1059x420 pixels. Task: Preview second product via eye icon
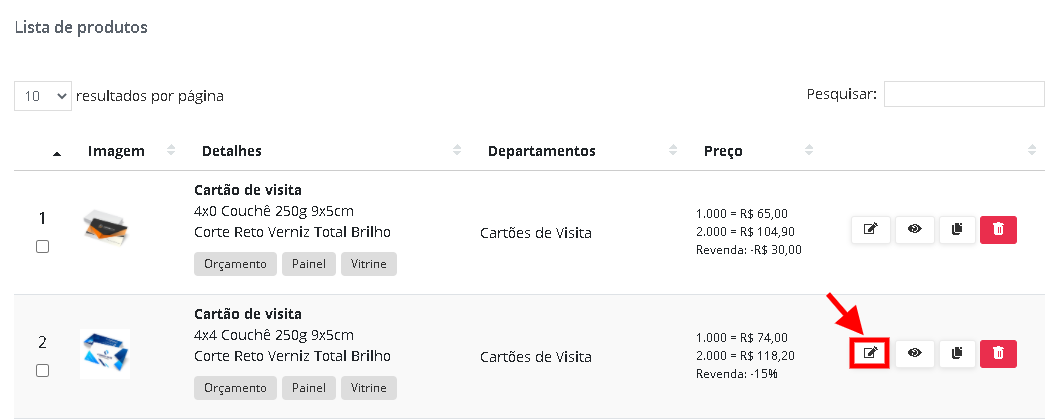tap(914, 353)
